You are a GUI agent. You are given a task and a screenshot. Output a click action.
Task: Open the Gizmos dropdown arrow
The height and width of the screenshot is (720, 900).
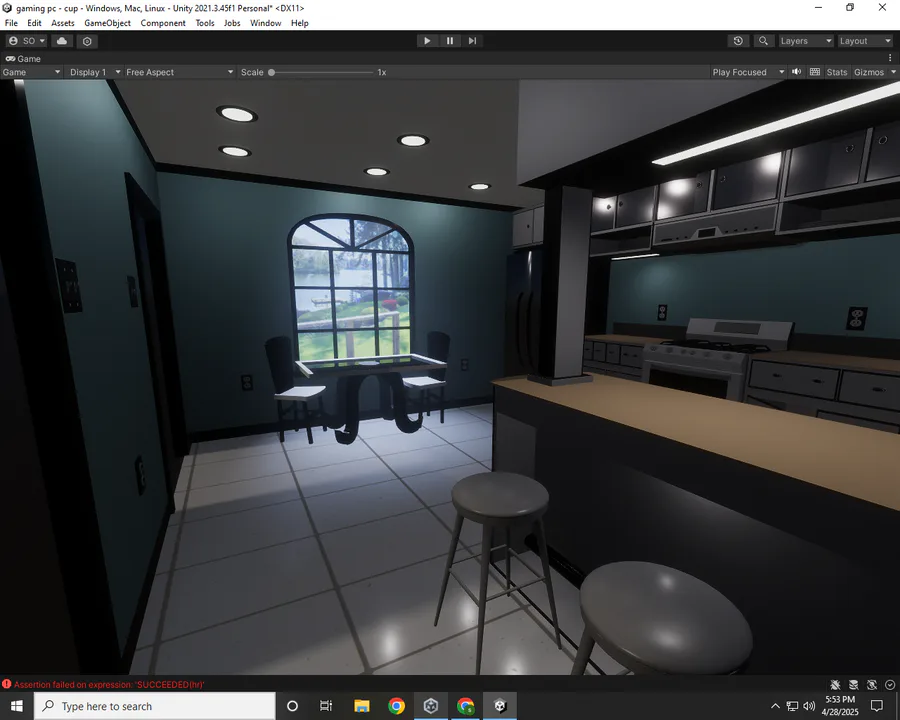pyautogui.click(x=893, y=72)
